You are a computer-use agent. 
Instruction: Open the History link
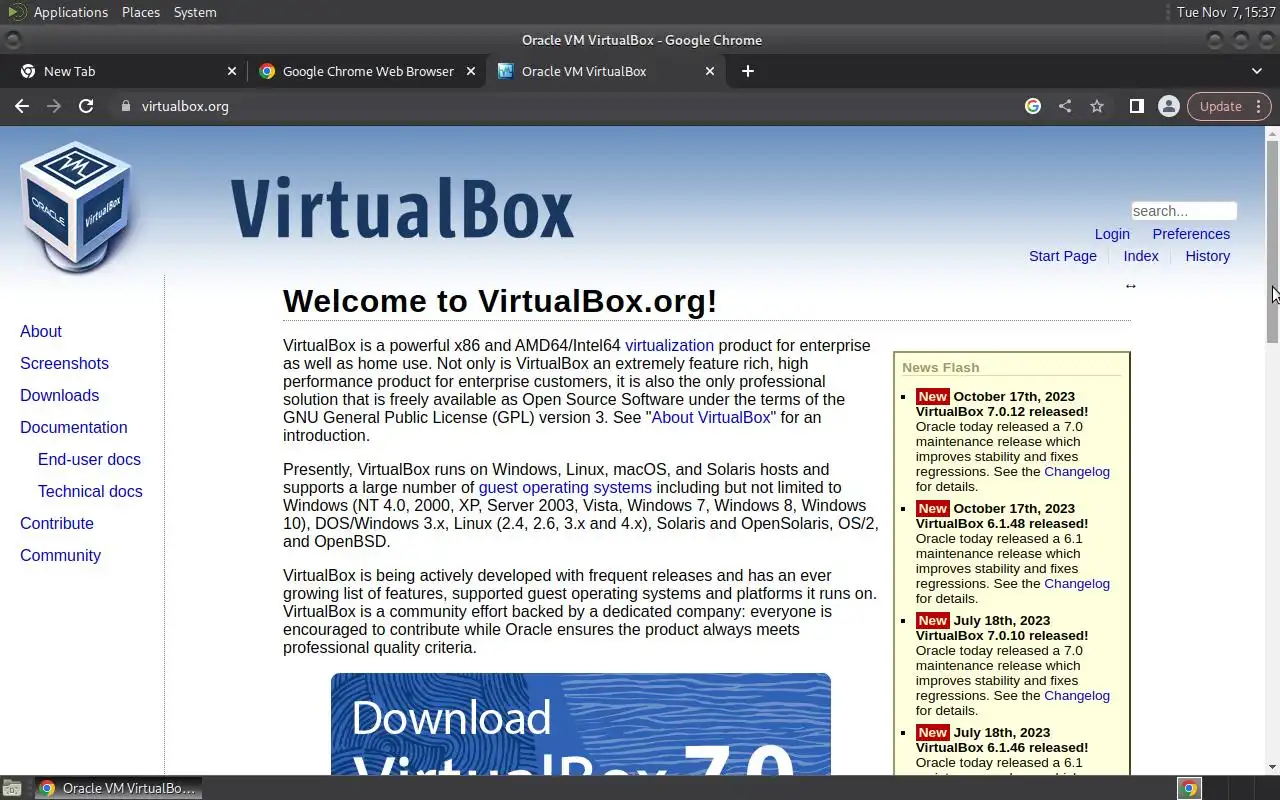(1208, 256)
